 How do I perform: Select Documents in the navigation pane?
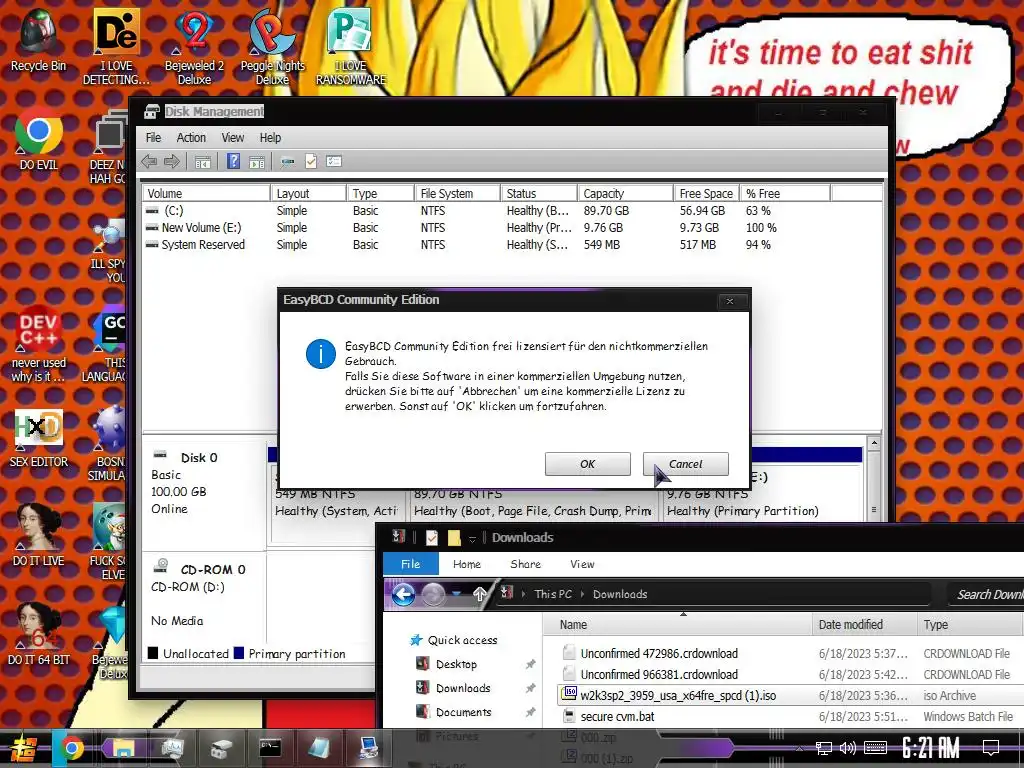(x=463, y=712)
